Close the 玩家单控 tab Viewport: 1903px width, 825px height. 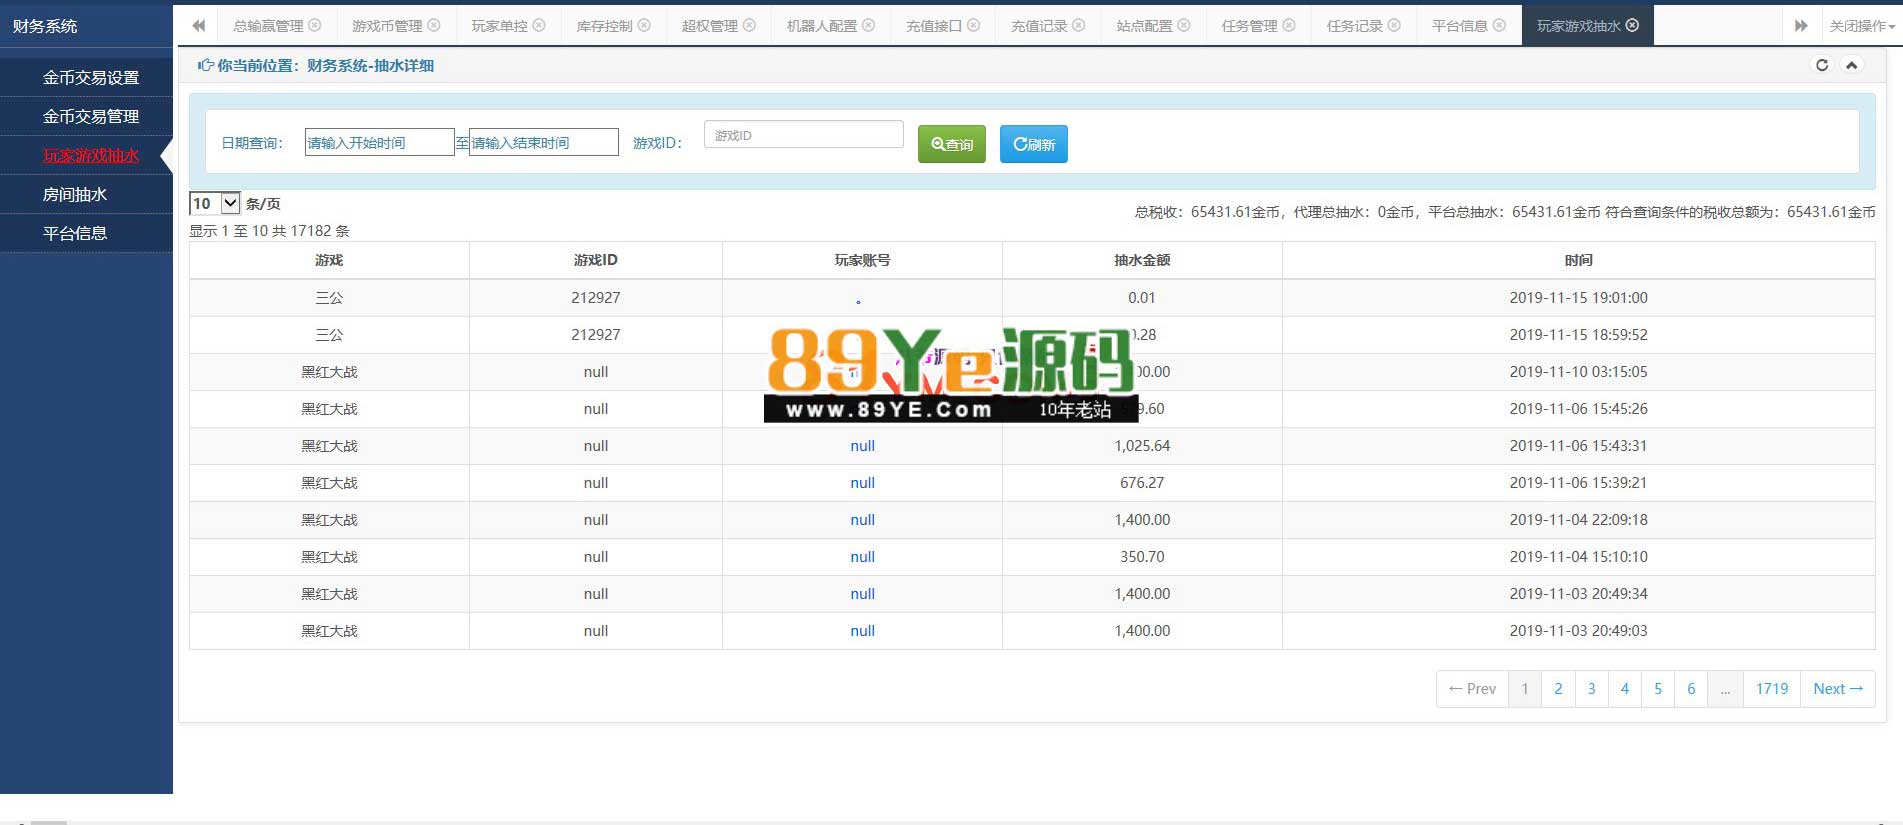[x=539, y=25]
